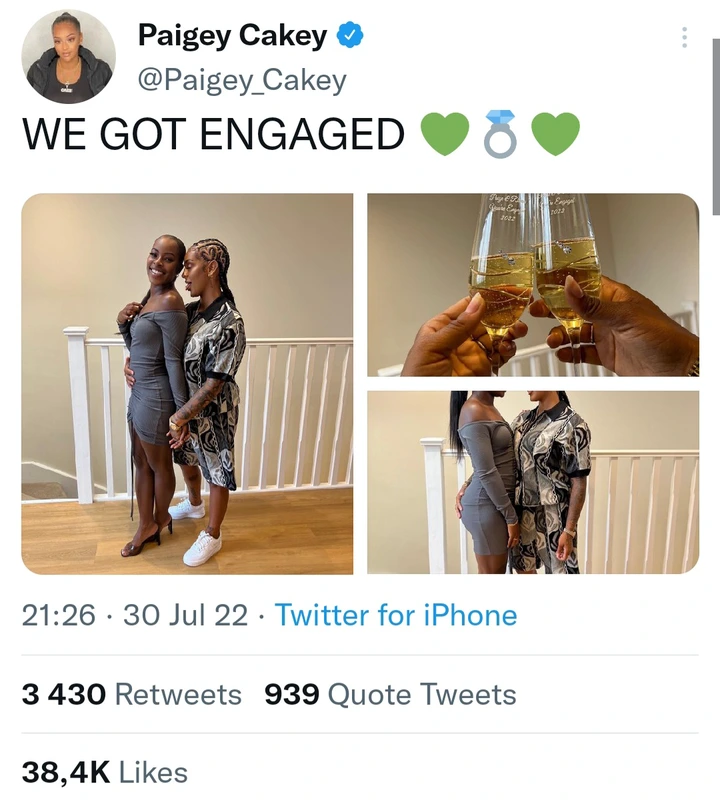Click the first green heart emoji
The width and height of the screenshot is (720, 806).
[445, 134]
